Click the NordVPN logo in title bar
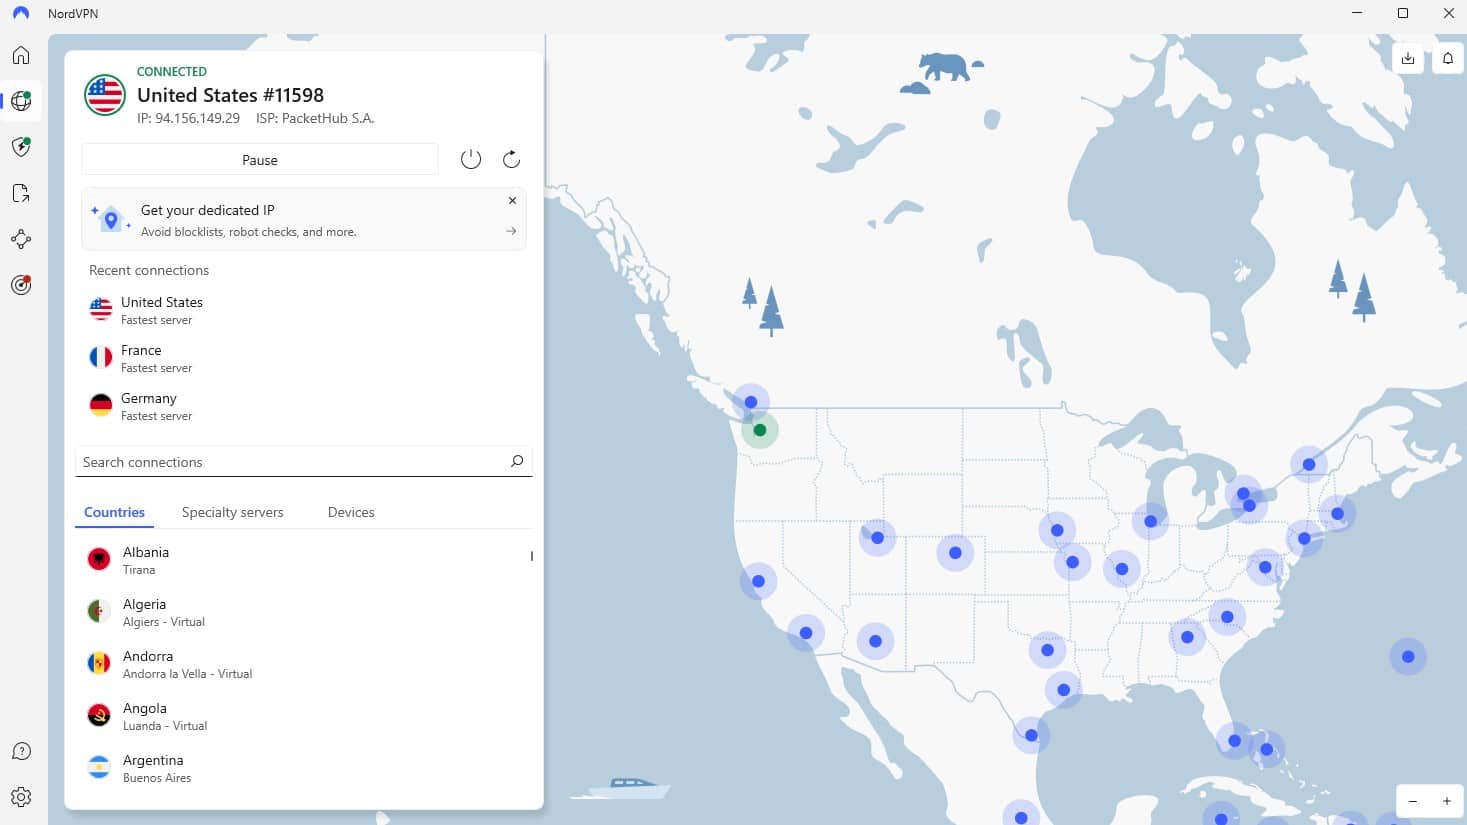 pos(21,14)
